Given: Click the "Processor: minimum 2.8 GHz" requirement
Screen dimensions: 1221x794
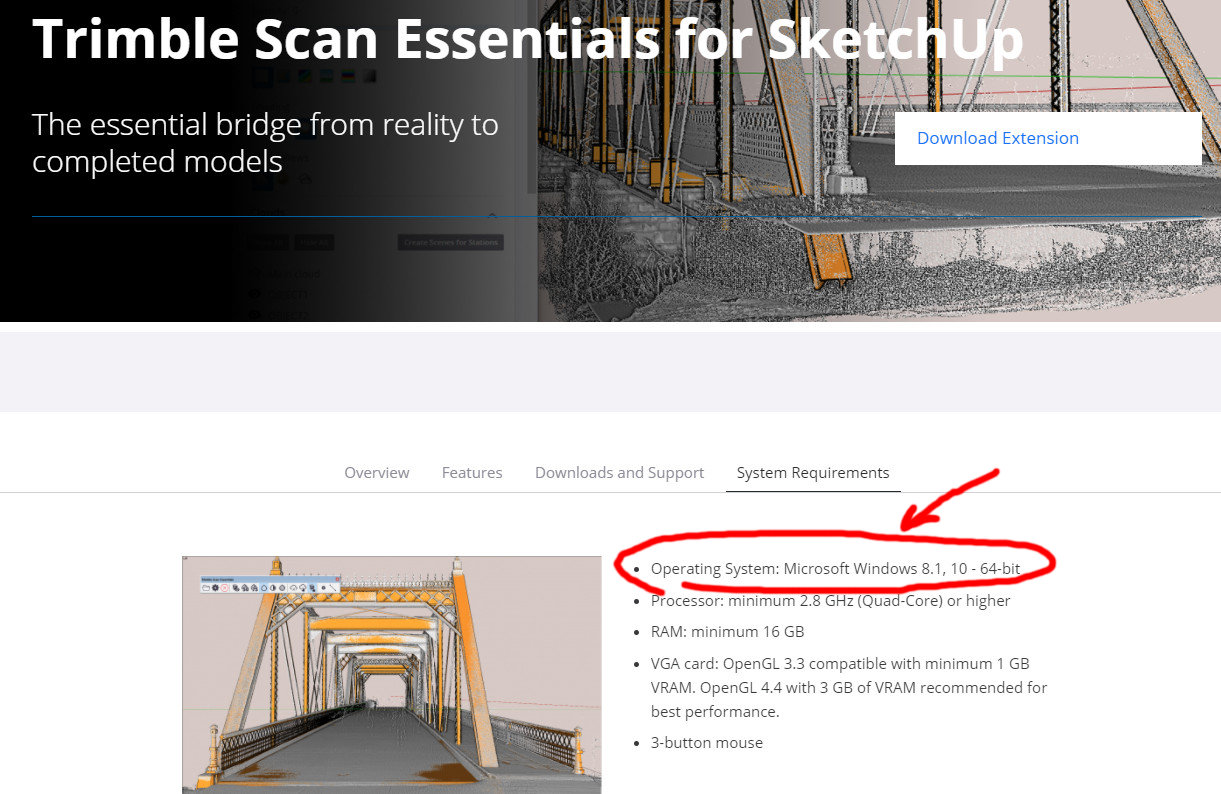Looking at the screenshot, I should pyautogui.click(x=830, y=601).
